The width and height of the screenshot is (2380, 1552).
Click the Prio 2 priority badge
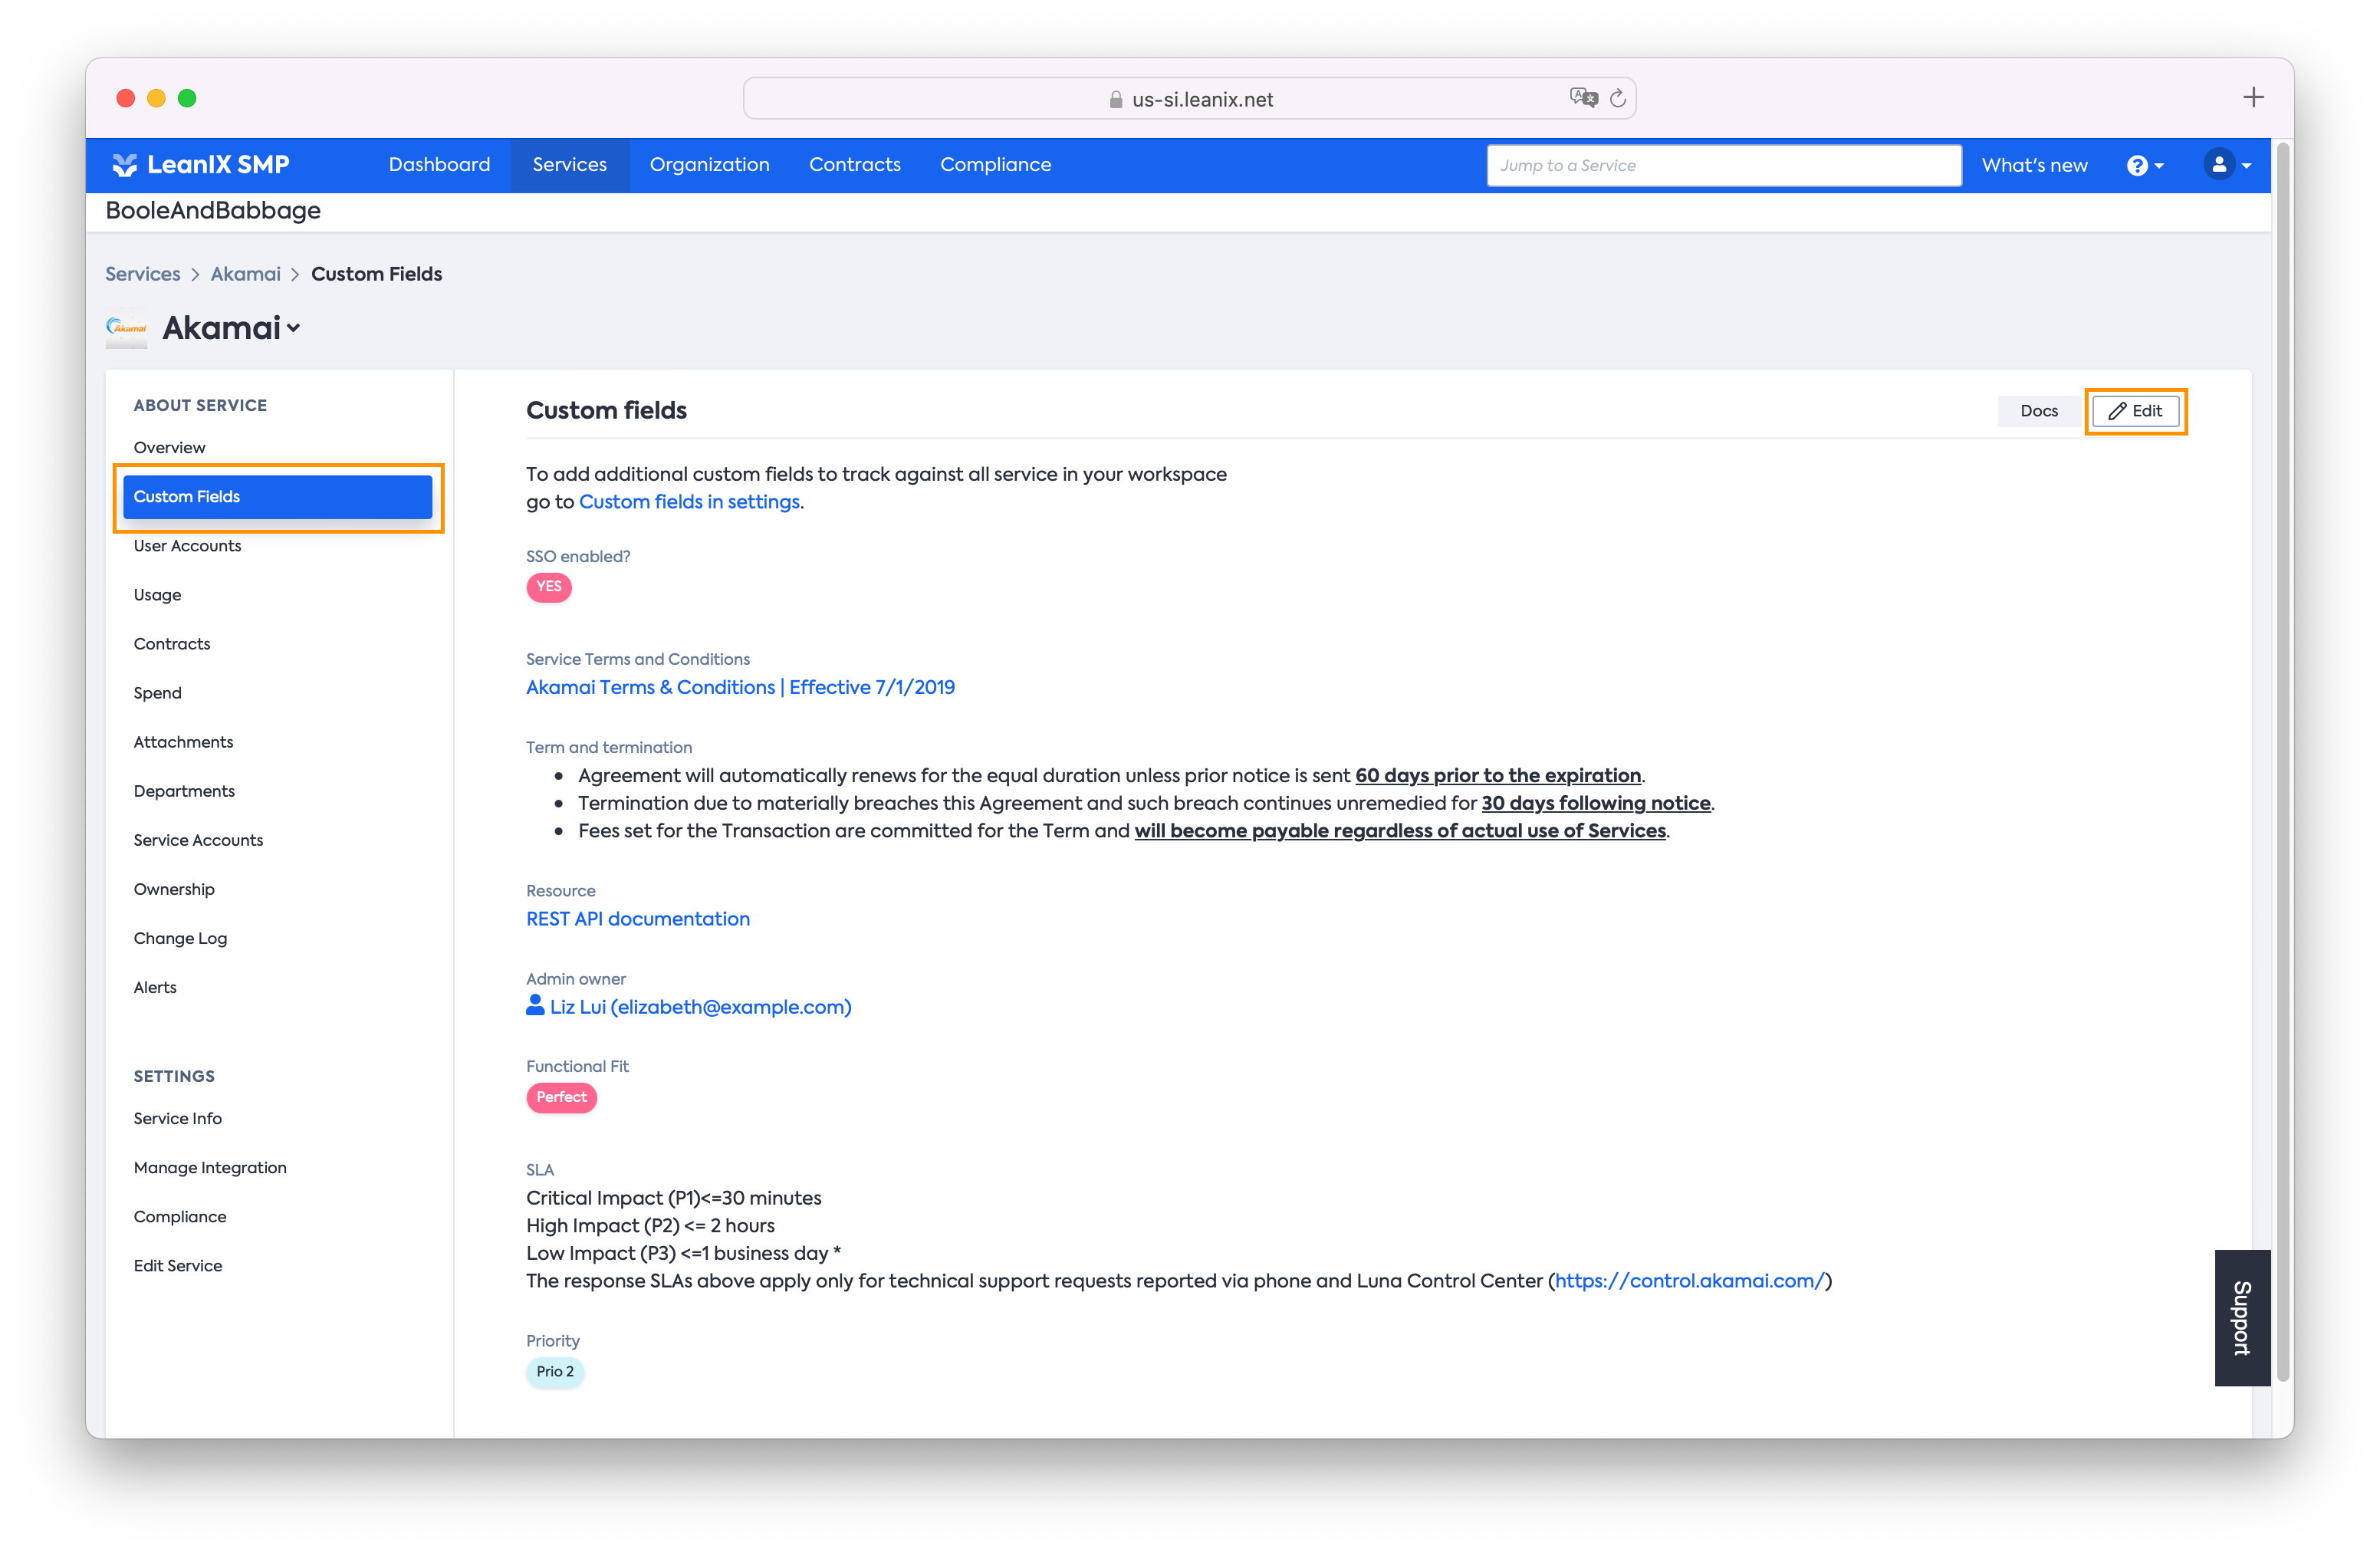pyautogui.click(x=555, y=1371)
